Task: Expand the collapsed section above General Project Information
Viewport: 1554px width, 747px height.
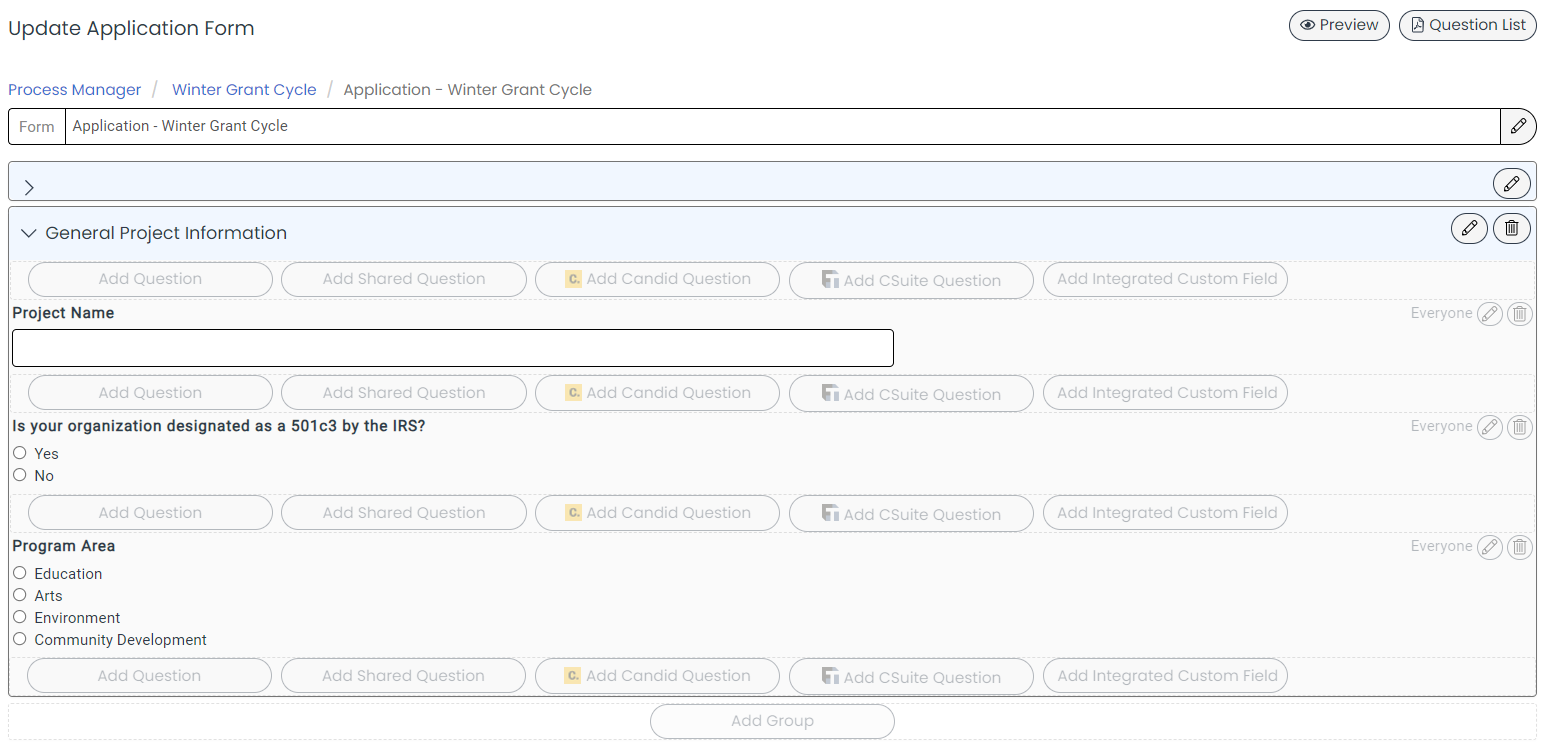Action: pos(28,186)
